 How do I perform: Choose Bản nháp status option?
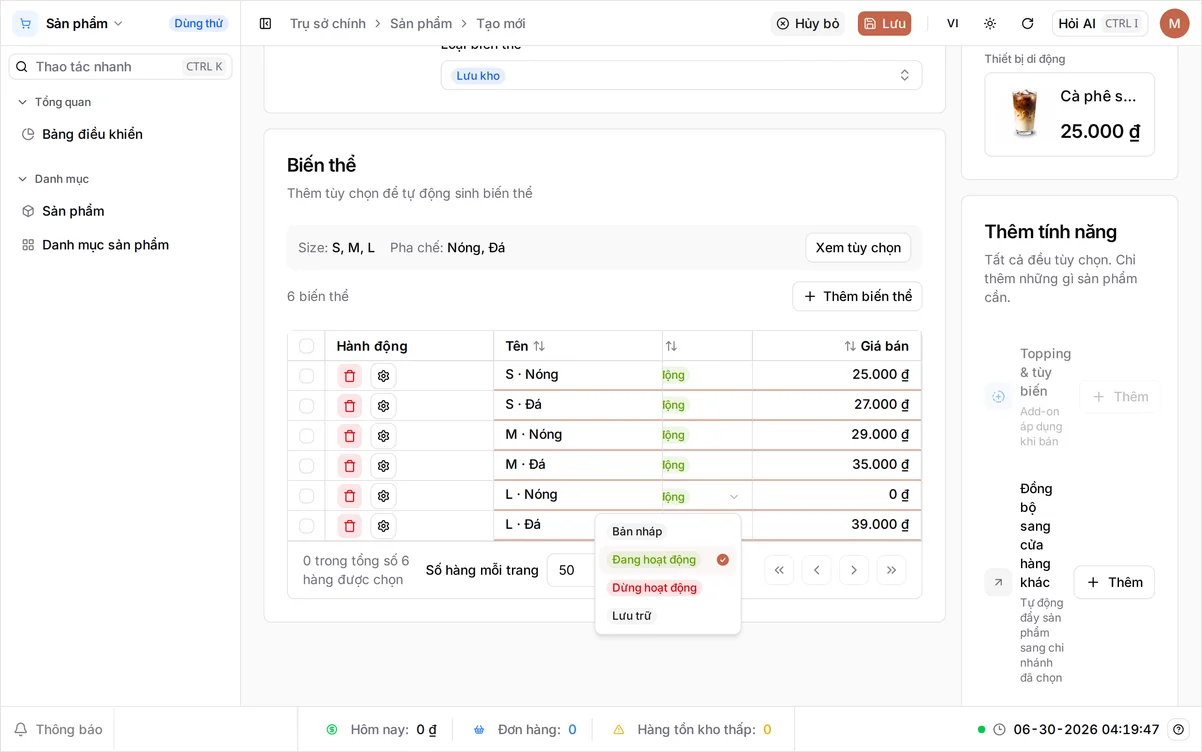coord(668,532)
